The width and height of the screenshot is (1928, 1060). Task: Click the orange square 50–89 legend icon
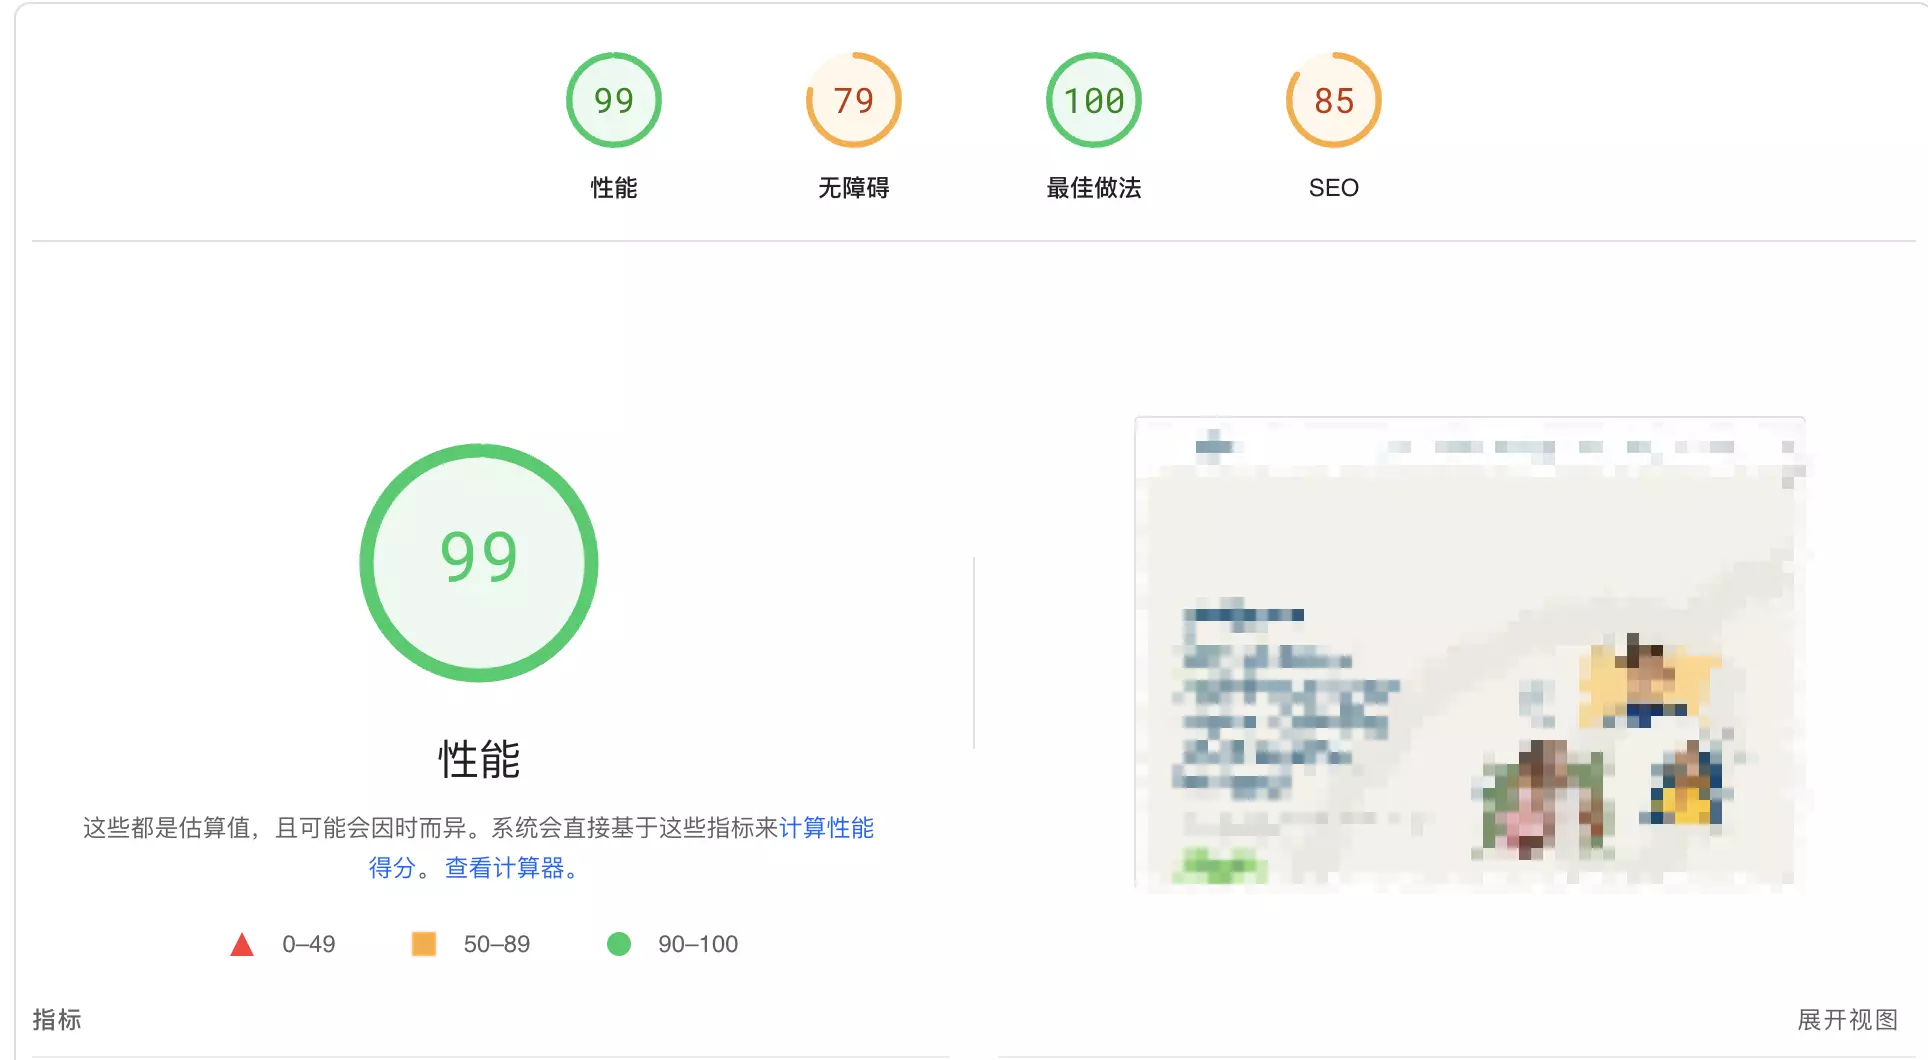pos(424,944)
